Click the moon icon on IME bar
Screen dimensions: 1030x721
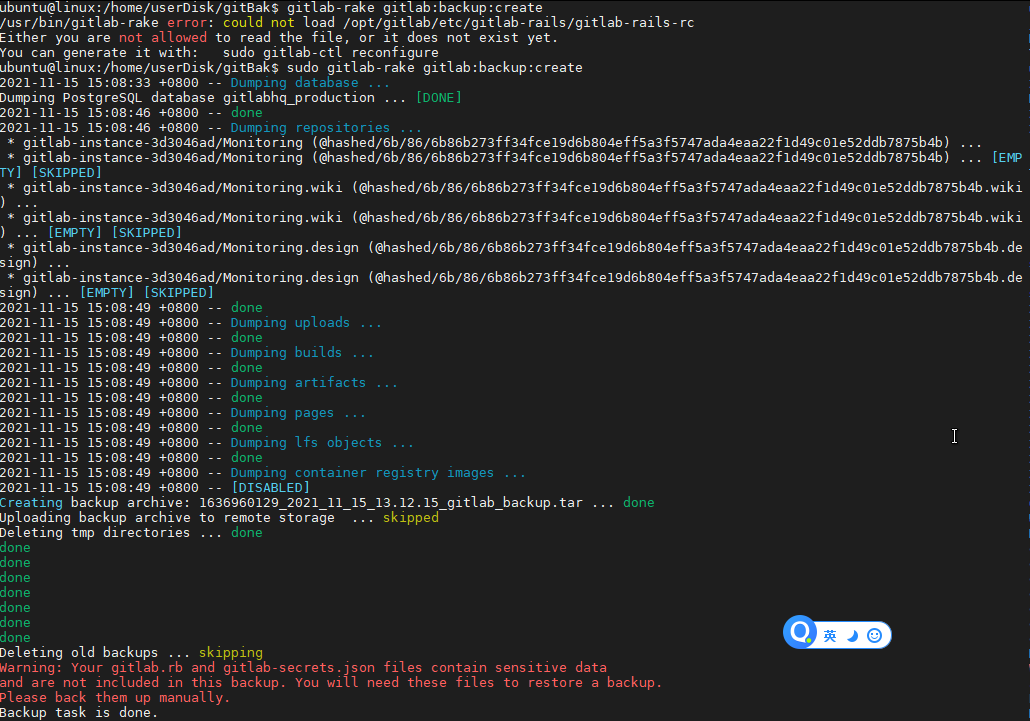coord(852,636)
